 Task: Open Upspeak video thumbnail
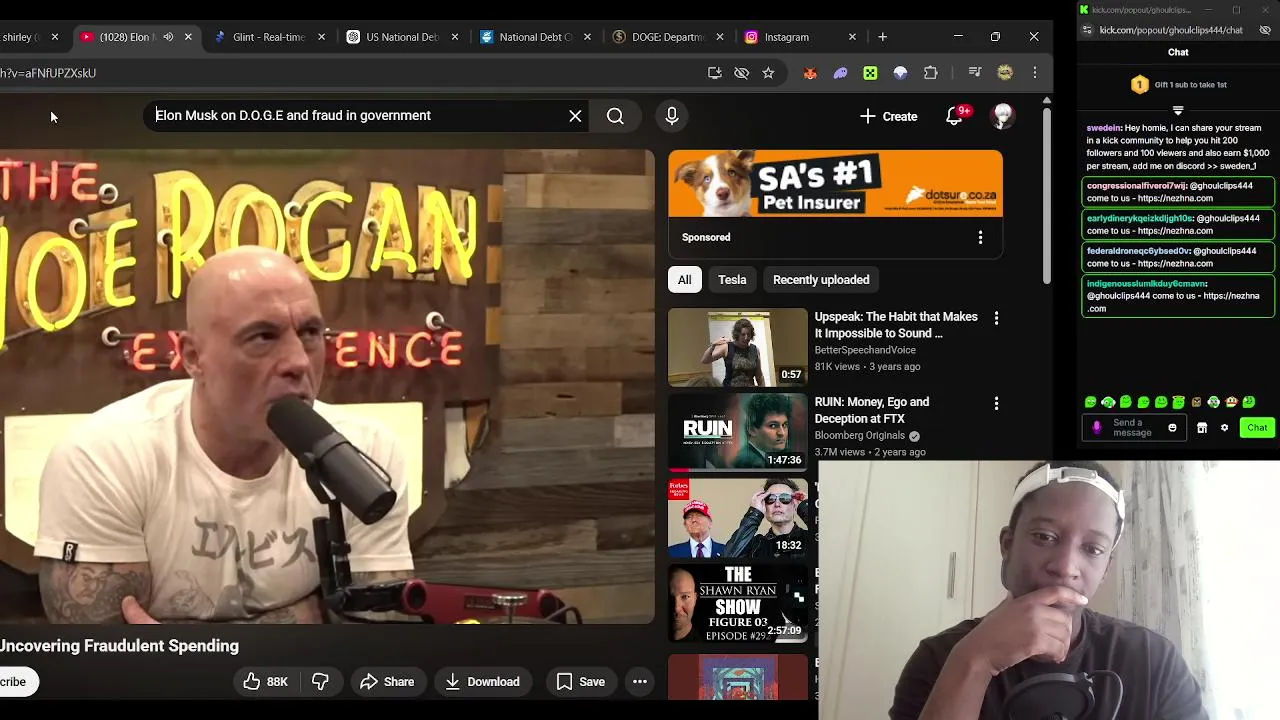(737, 347)
